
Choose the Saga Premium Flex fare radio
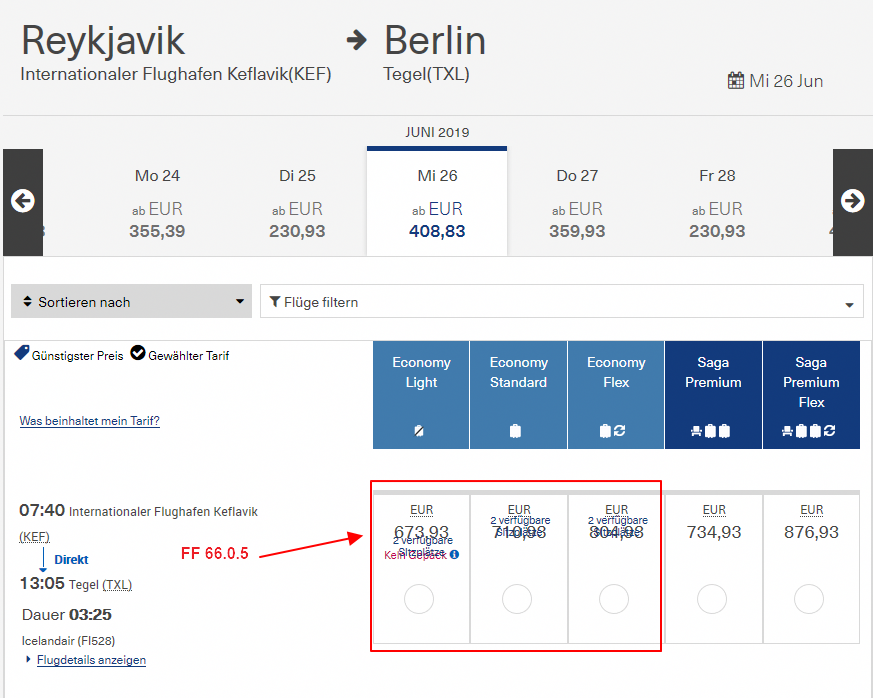click(x=811, y=599)
